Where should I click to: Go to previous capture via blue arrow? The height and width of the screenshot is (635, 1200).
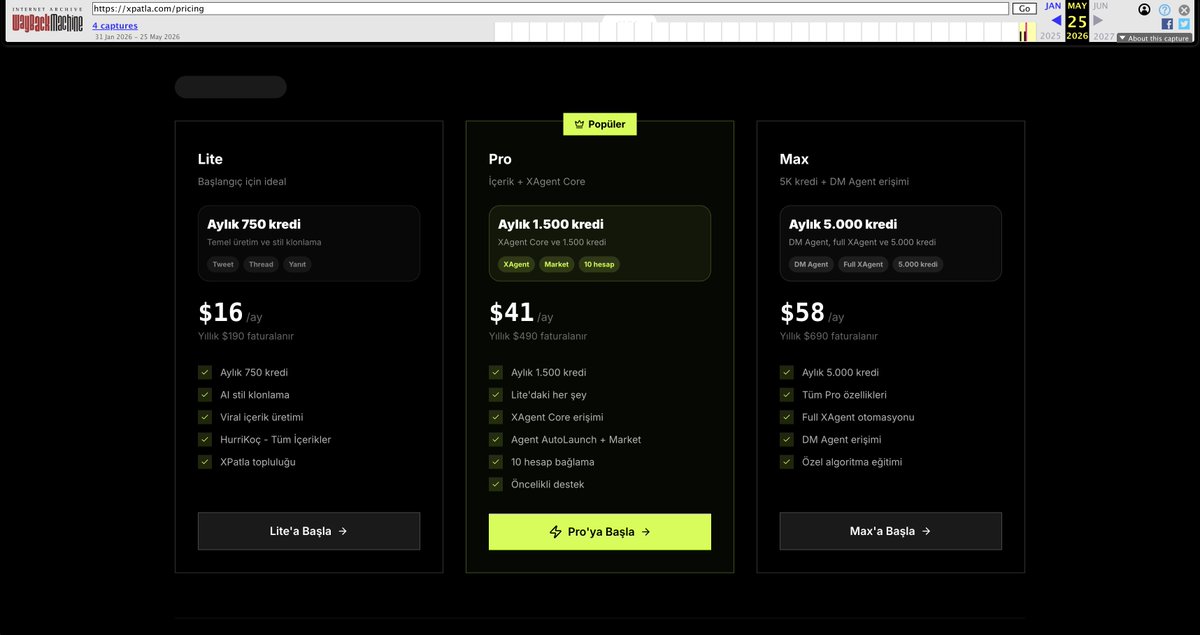(x=1056, y=20)
